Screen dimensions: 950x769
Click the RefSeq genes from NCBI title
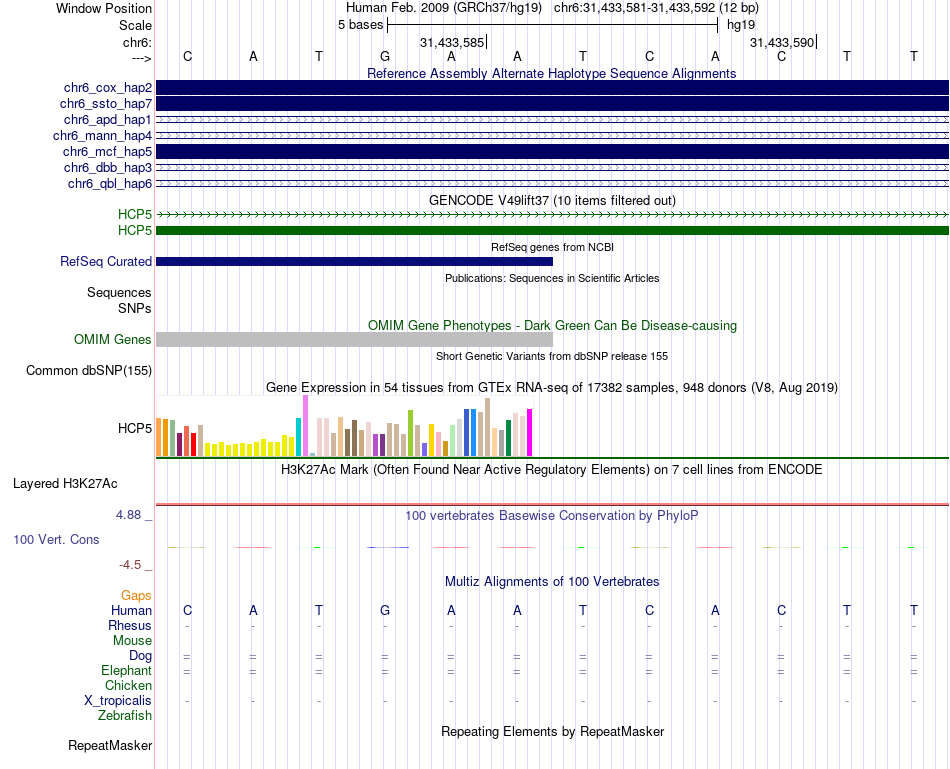point(552,247)
